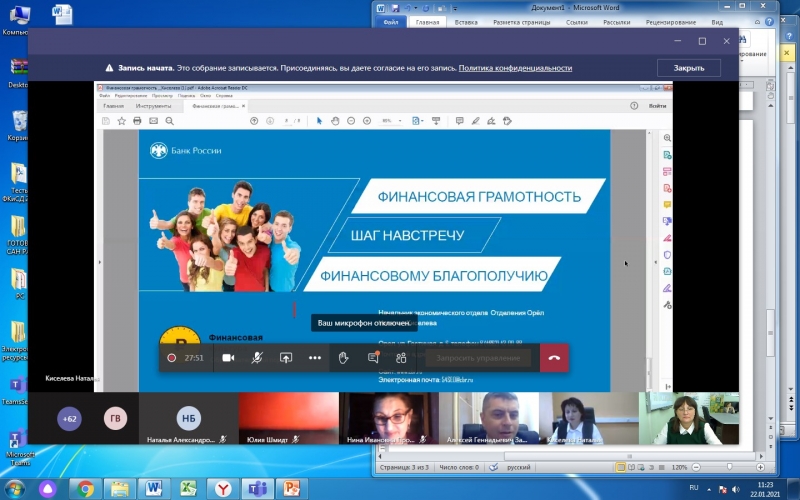Select the НБ Наталья Александровна tile
Screen dimensions: 800x500
click(x=188, y=418)
